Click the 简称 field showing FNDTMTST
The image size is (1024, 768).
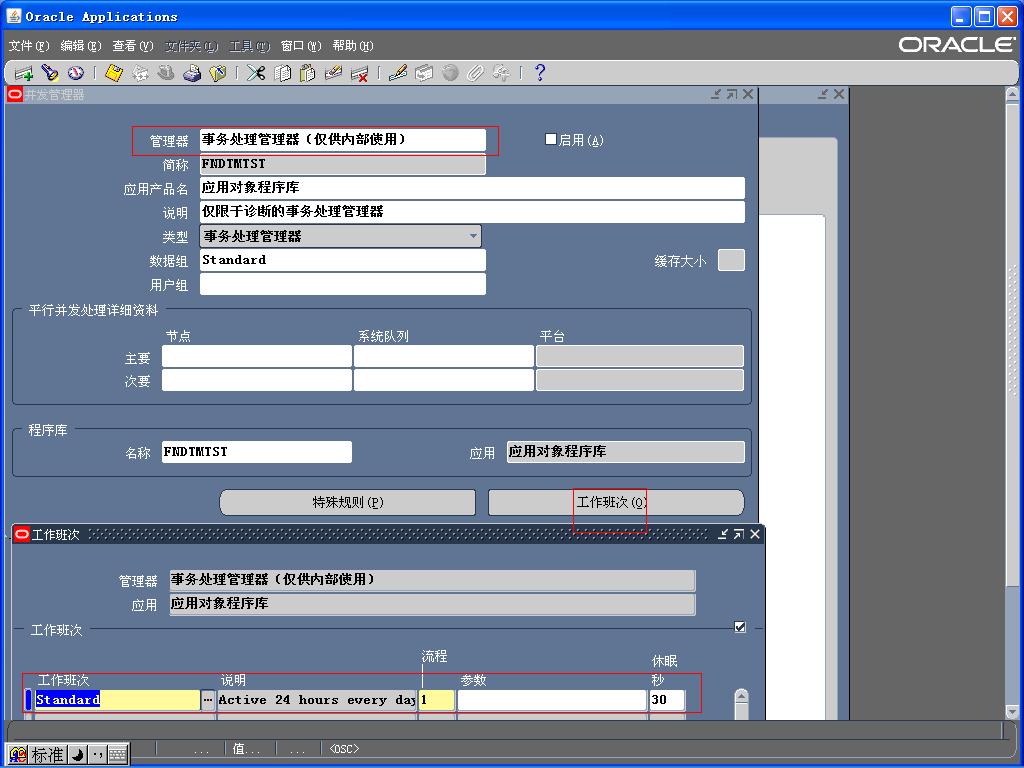(x=343, y=164)
